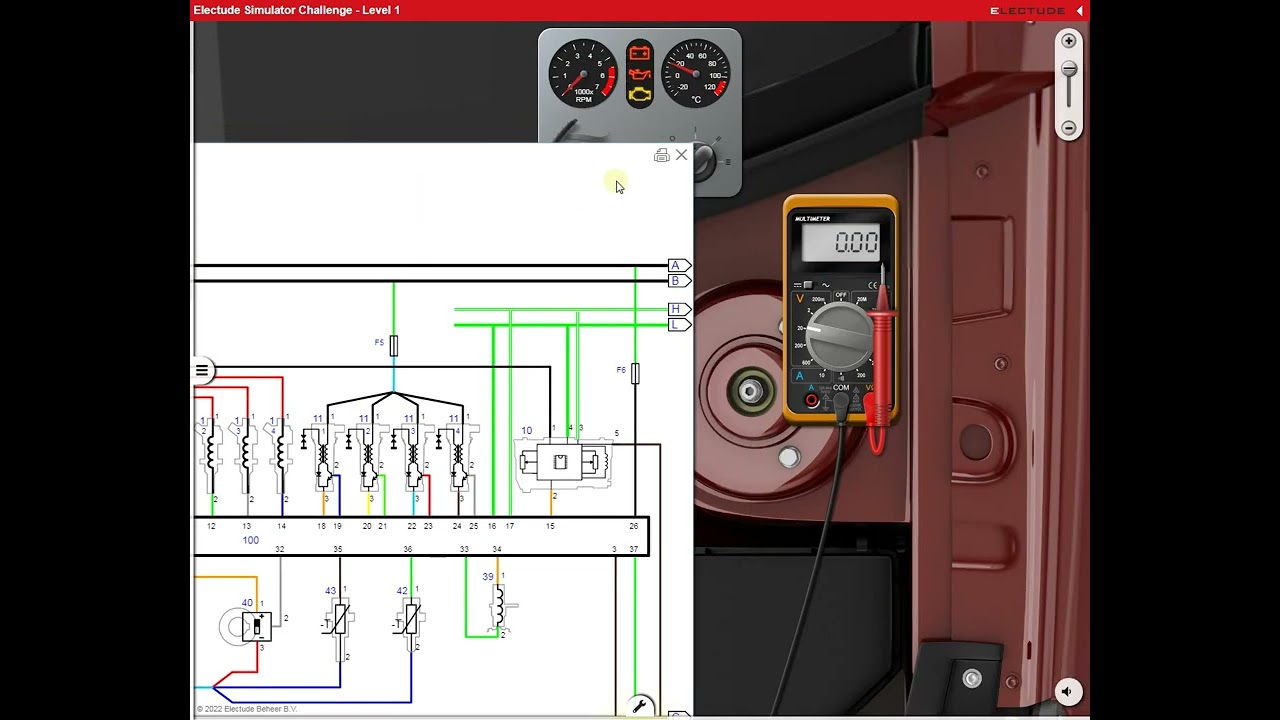
Task: Collapse the Electude header arrow
Action: pos(1080,10)
